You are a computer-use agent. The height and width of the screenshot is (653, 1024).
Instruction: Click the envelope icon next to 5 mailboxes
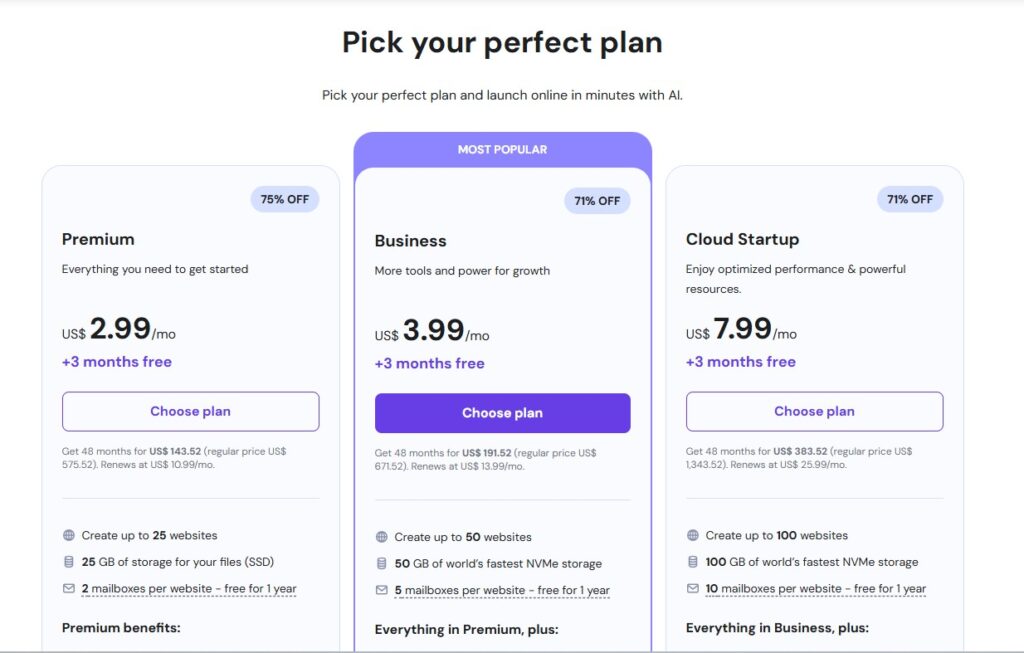(381, 590)
